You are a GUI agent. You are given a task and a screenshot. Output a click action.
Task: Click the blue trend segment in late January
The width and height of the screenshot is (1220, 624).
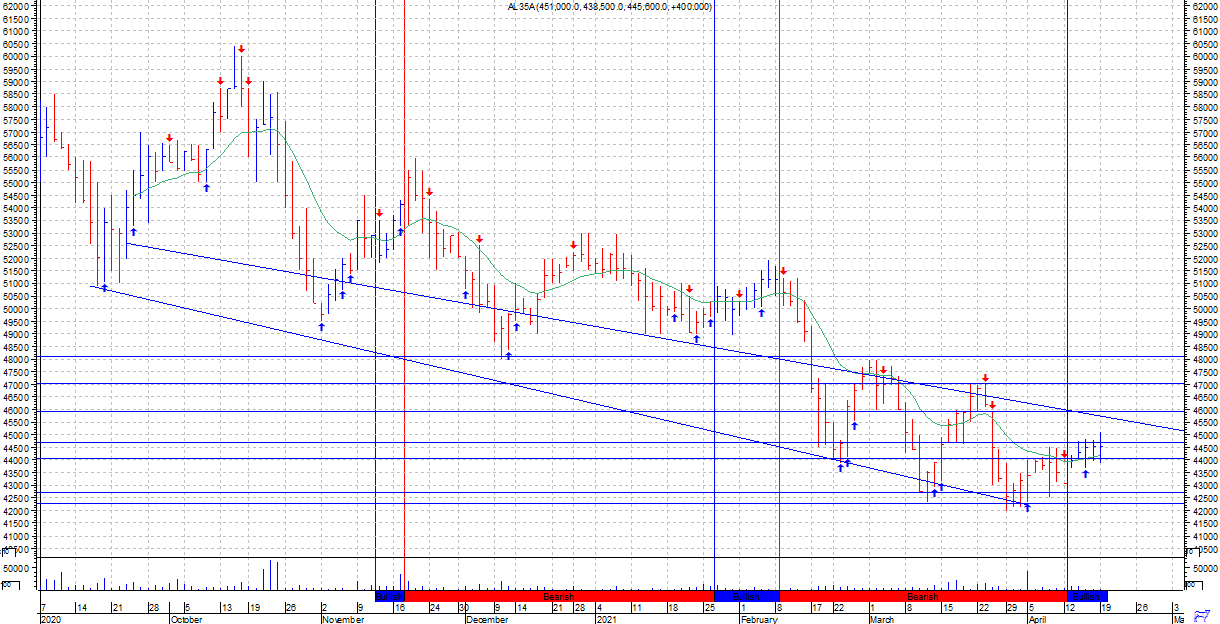(746, 596)
